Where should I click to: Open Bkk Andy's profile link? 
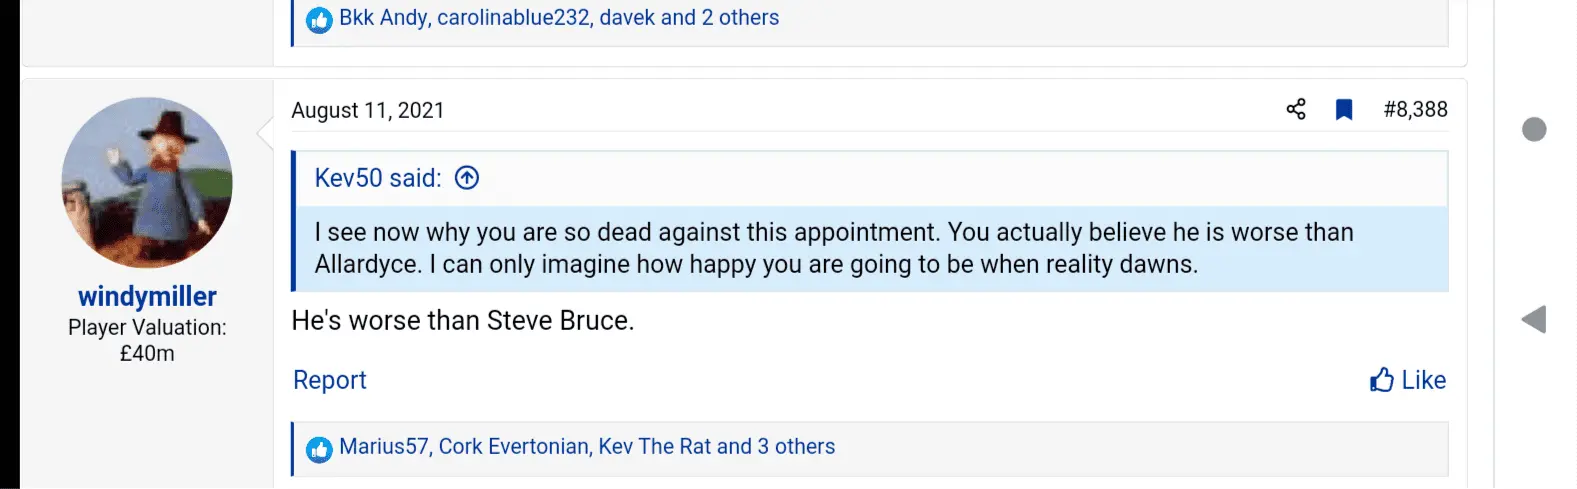coord(383,18)
